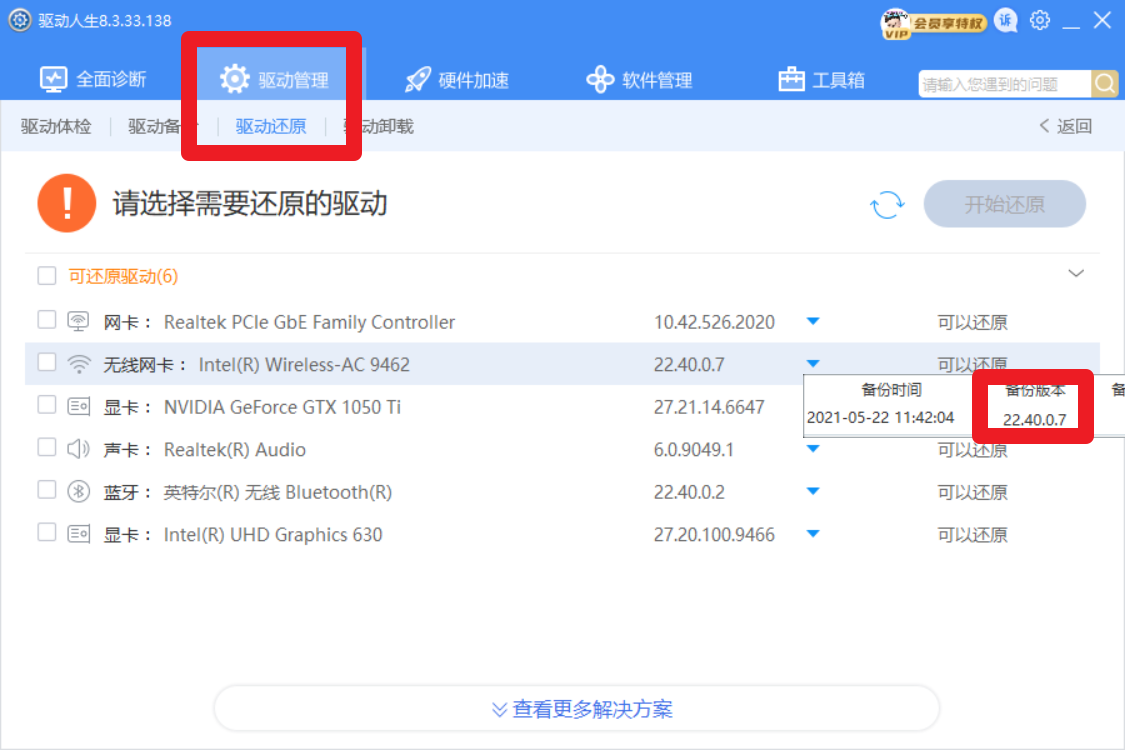Click the 请选择需要还原的驱动 heading
Image resolution: width=1125 pixels, height=750 pixels.
pyautogui.click(x=250, y=203)
